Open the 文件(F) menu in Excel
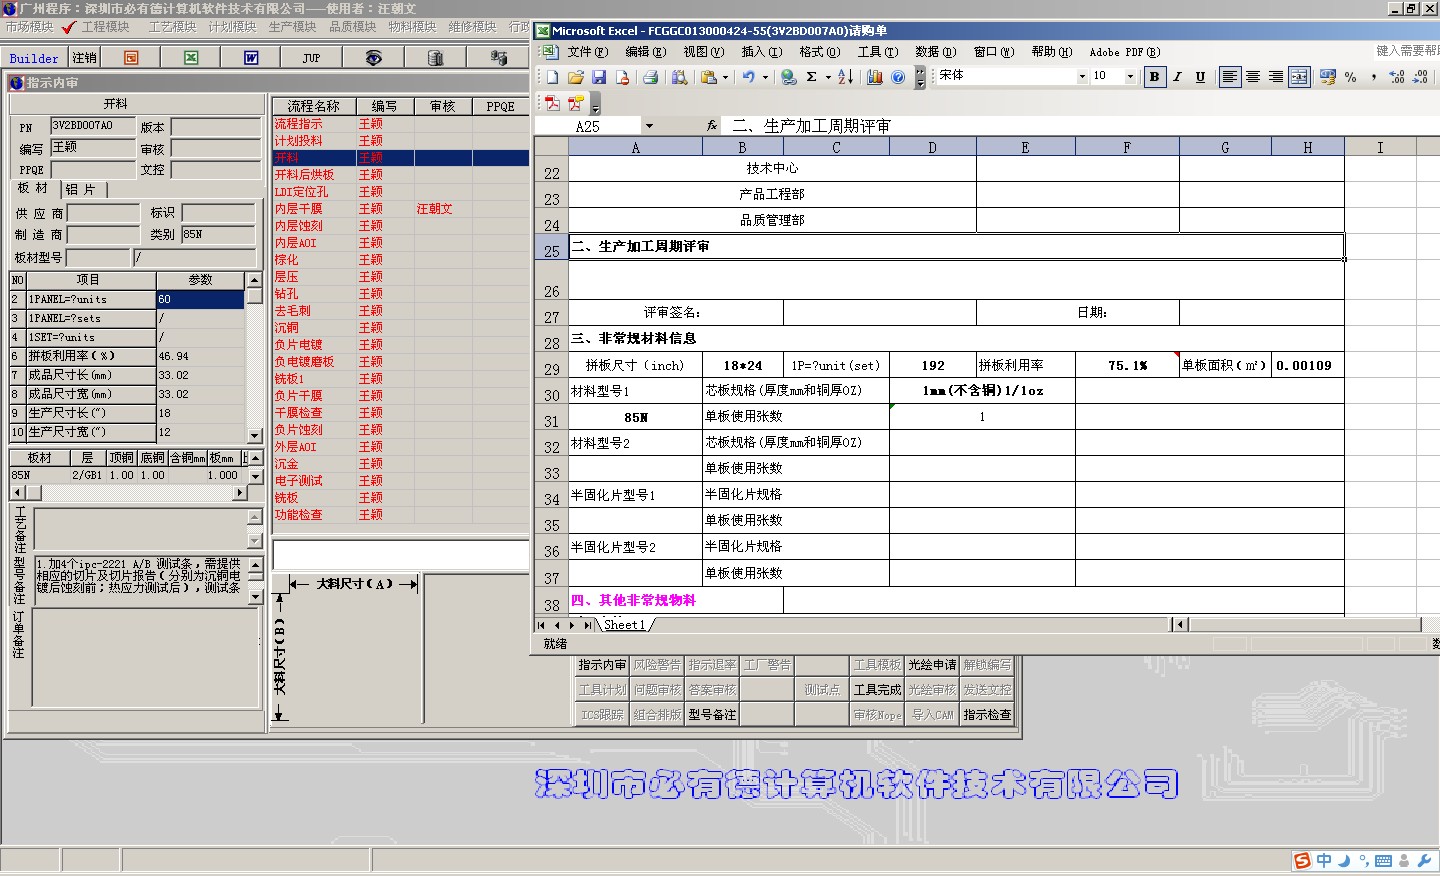The height and width of the screenshot is (876, 1440). (587, 52)
